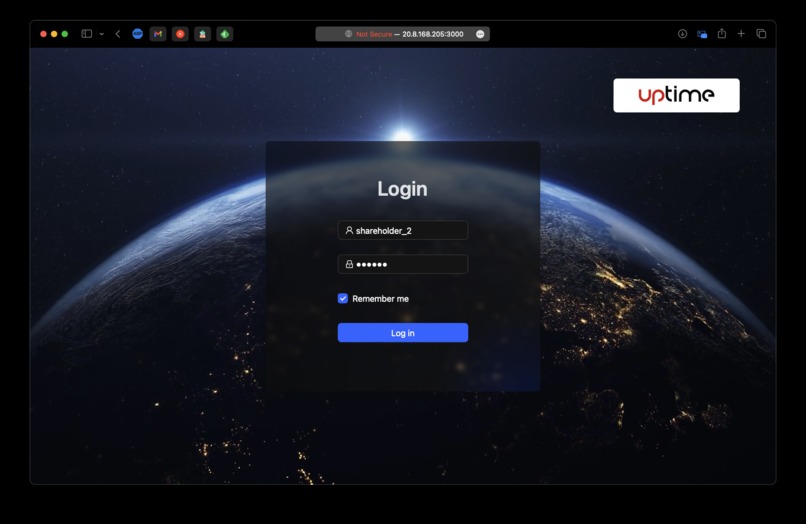Open the green diamond pinned tab icon
The height and width of the screenshot is (524, 806).
point(225,34)
